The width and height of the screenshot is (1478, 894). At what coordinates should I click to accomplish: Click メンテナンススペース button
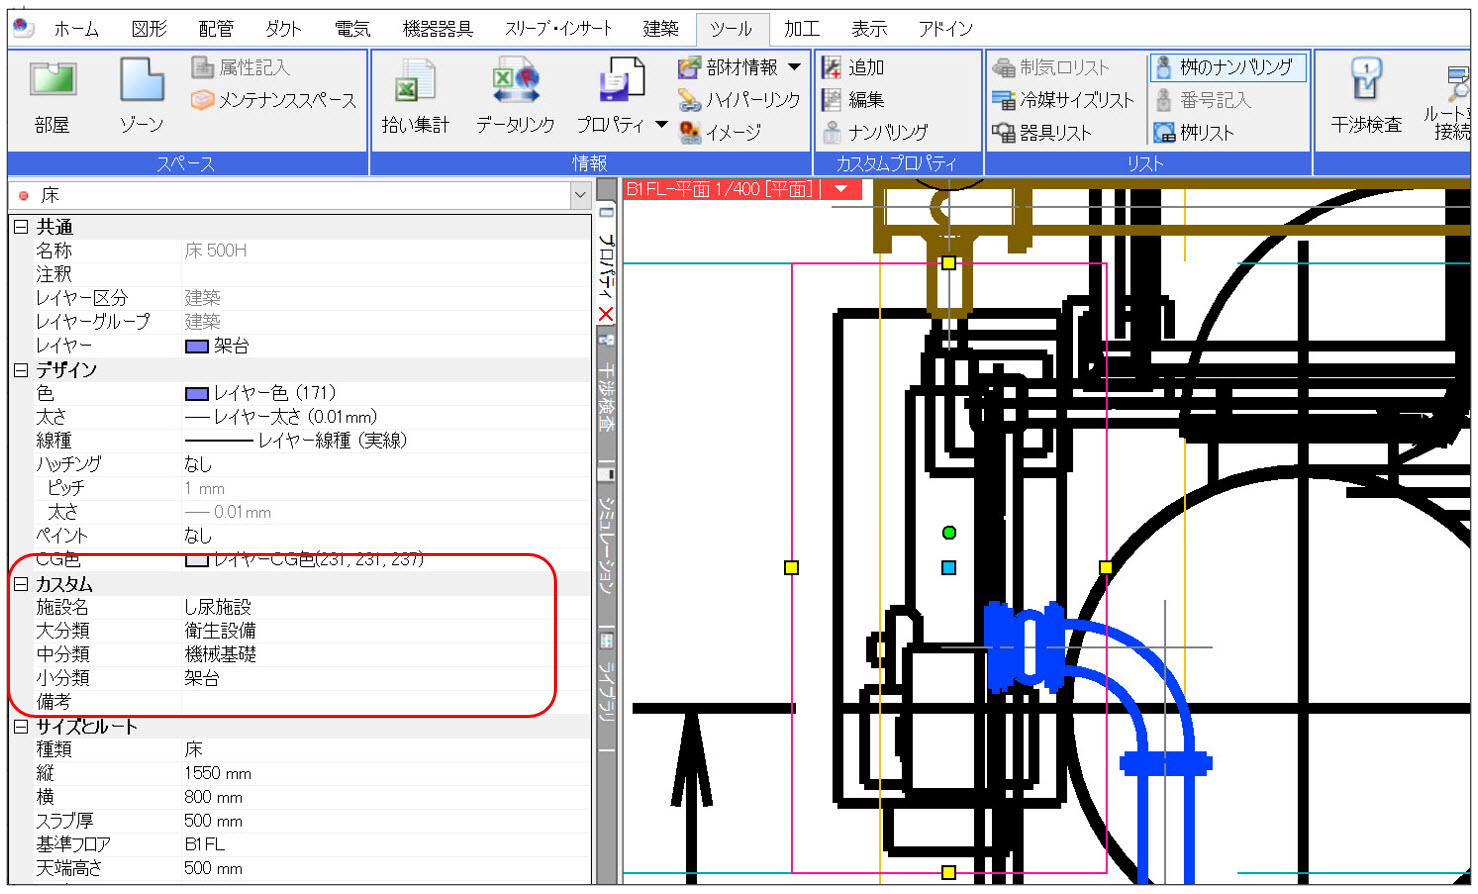click(274, 100)
